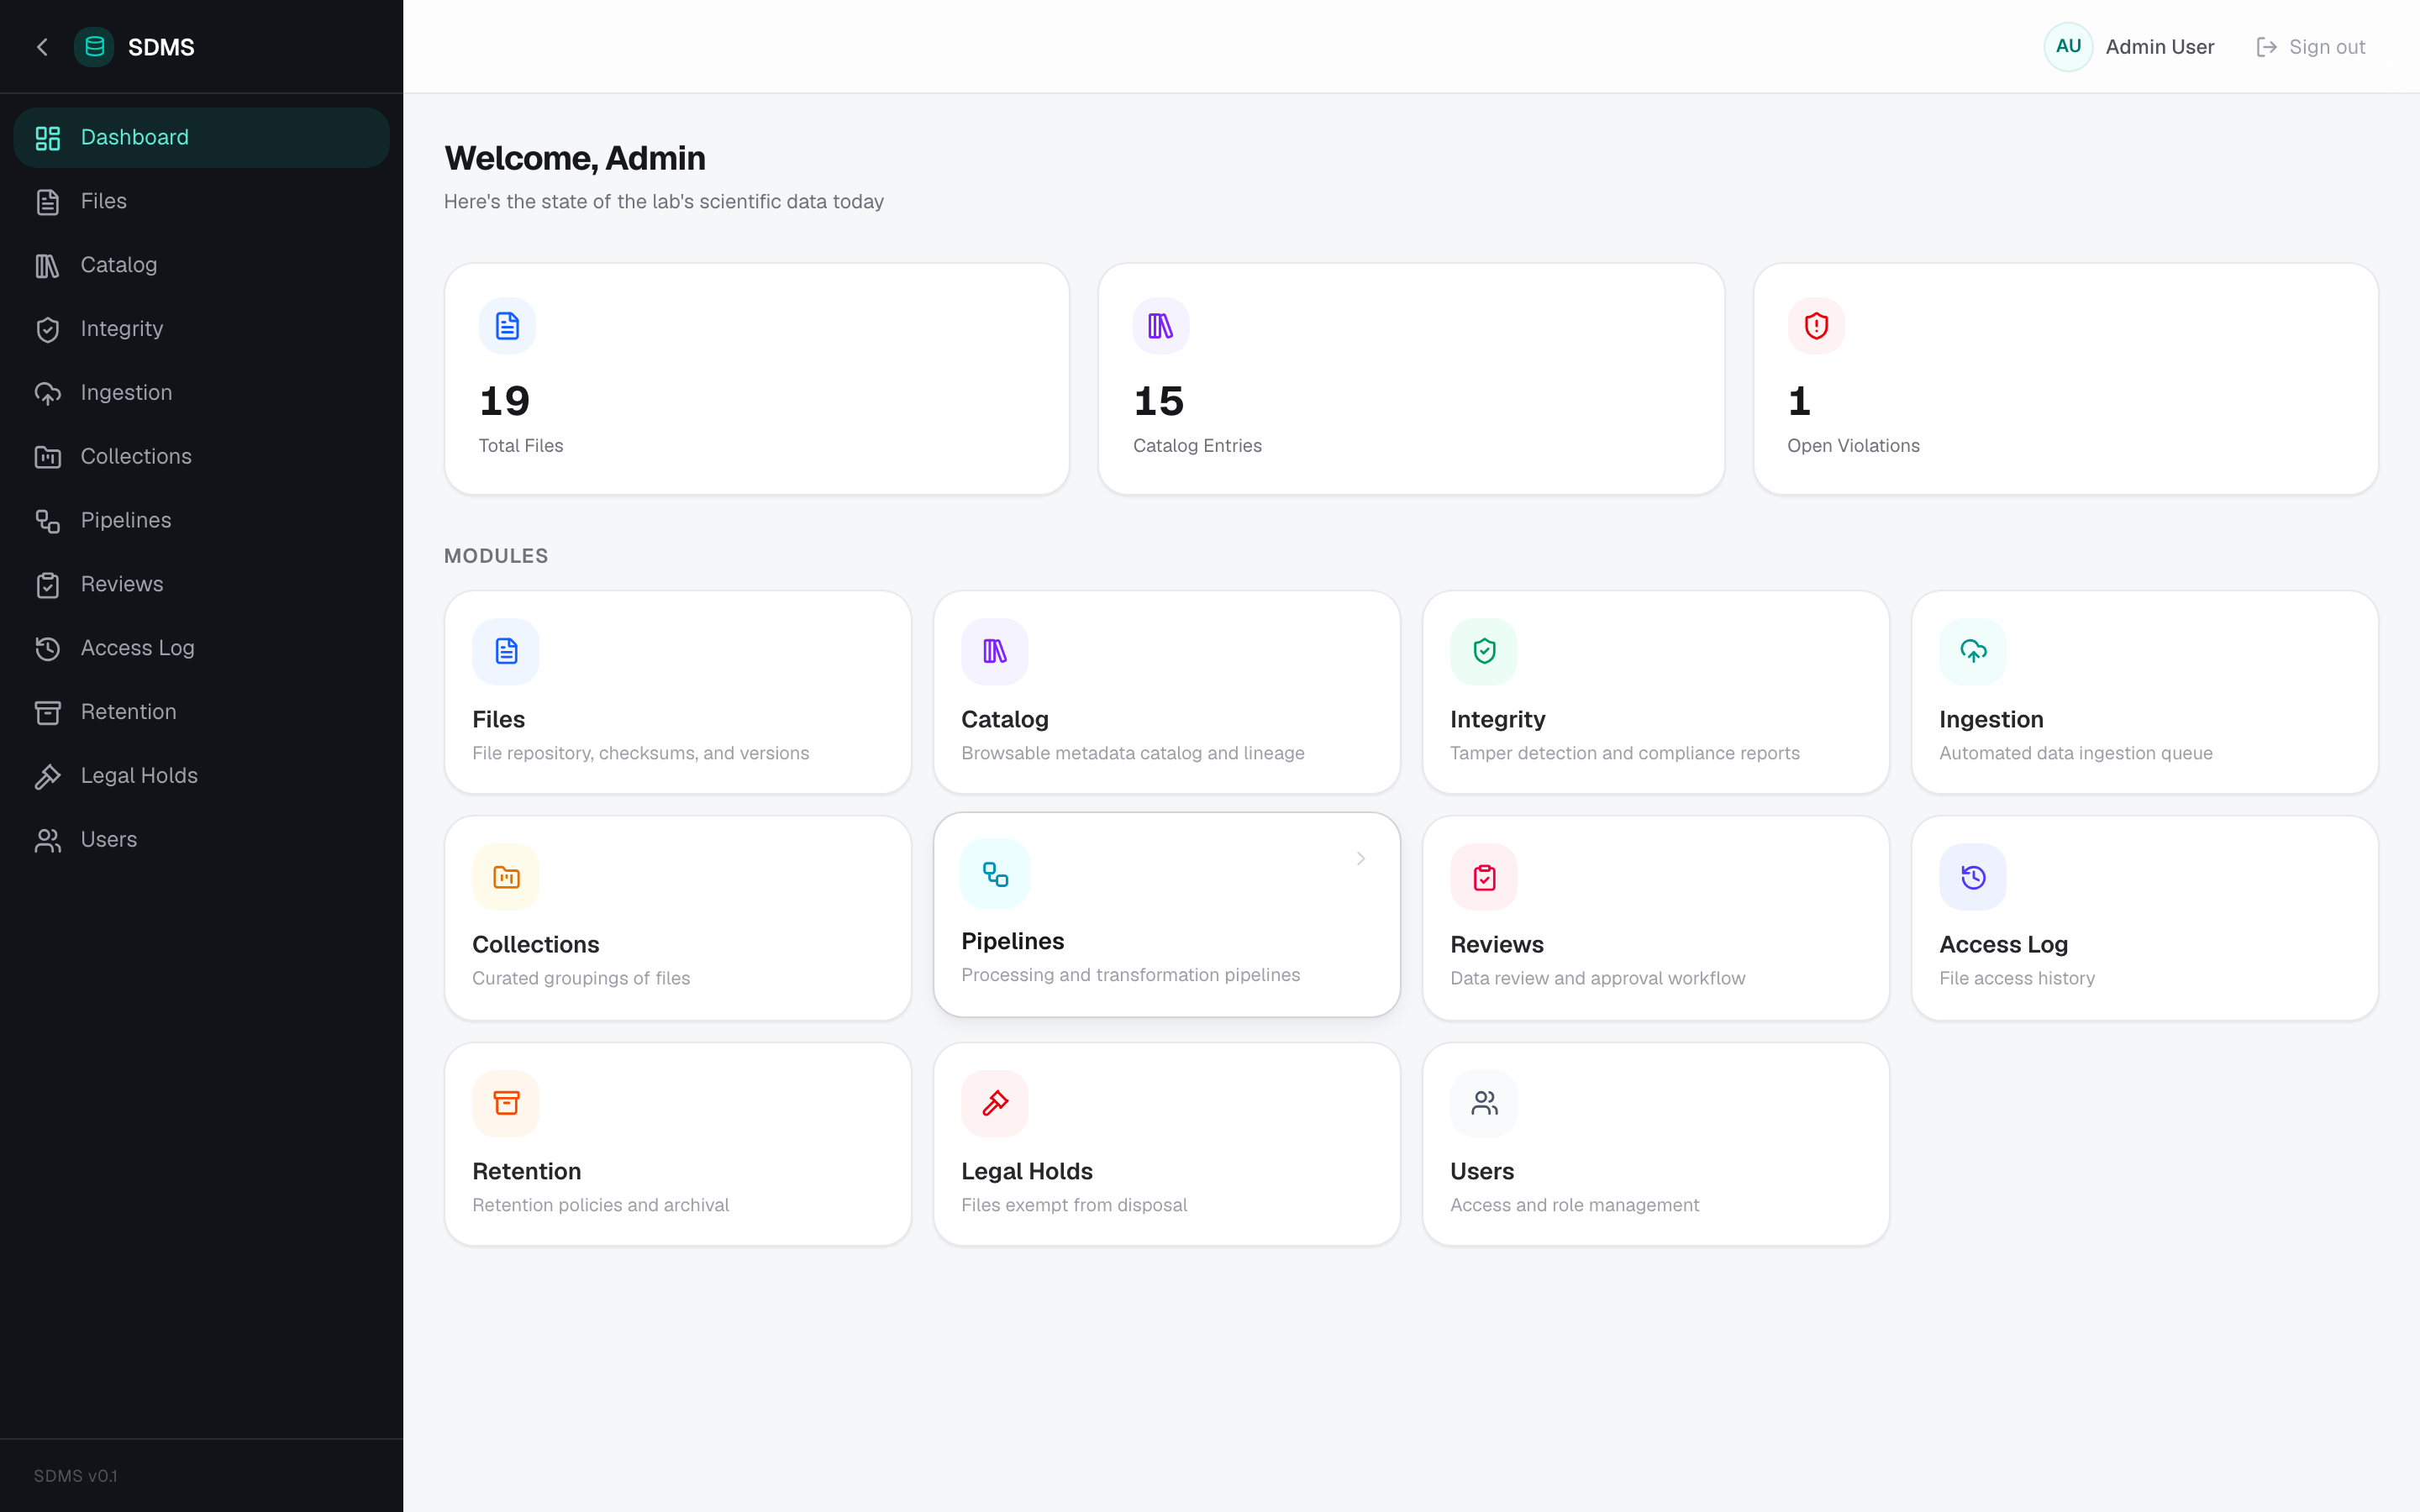2420x1512 pixels.
Task: Select Catalog in the sidebar menu
Action: point(201,266)
